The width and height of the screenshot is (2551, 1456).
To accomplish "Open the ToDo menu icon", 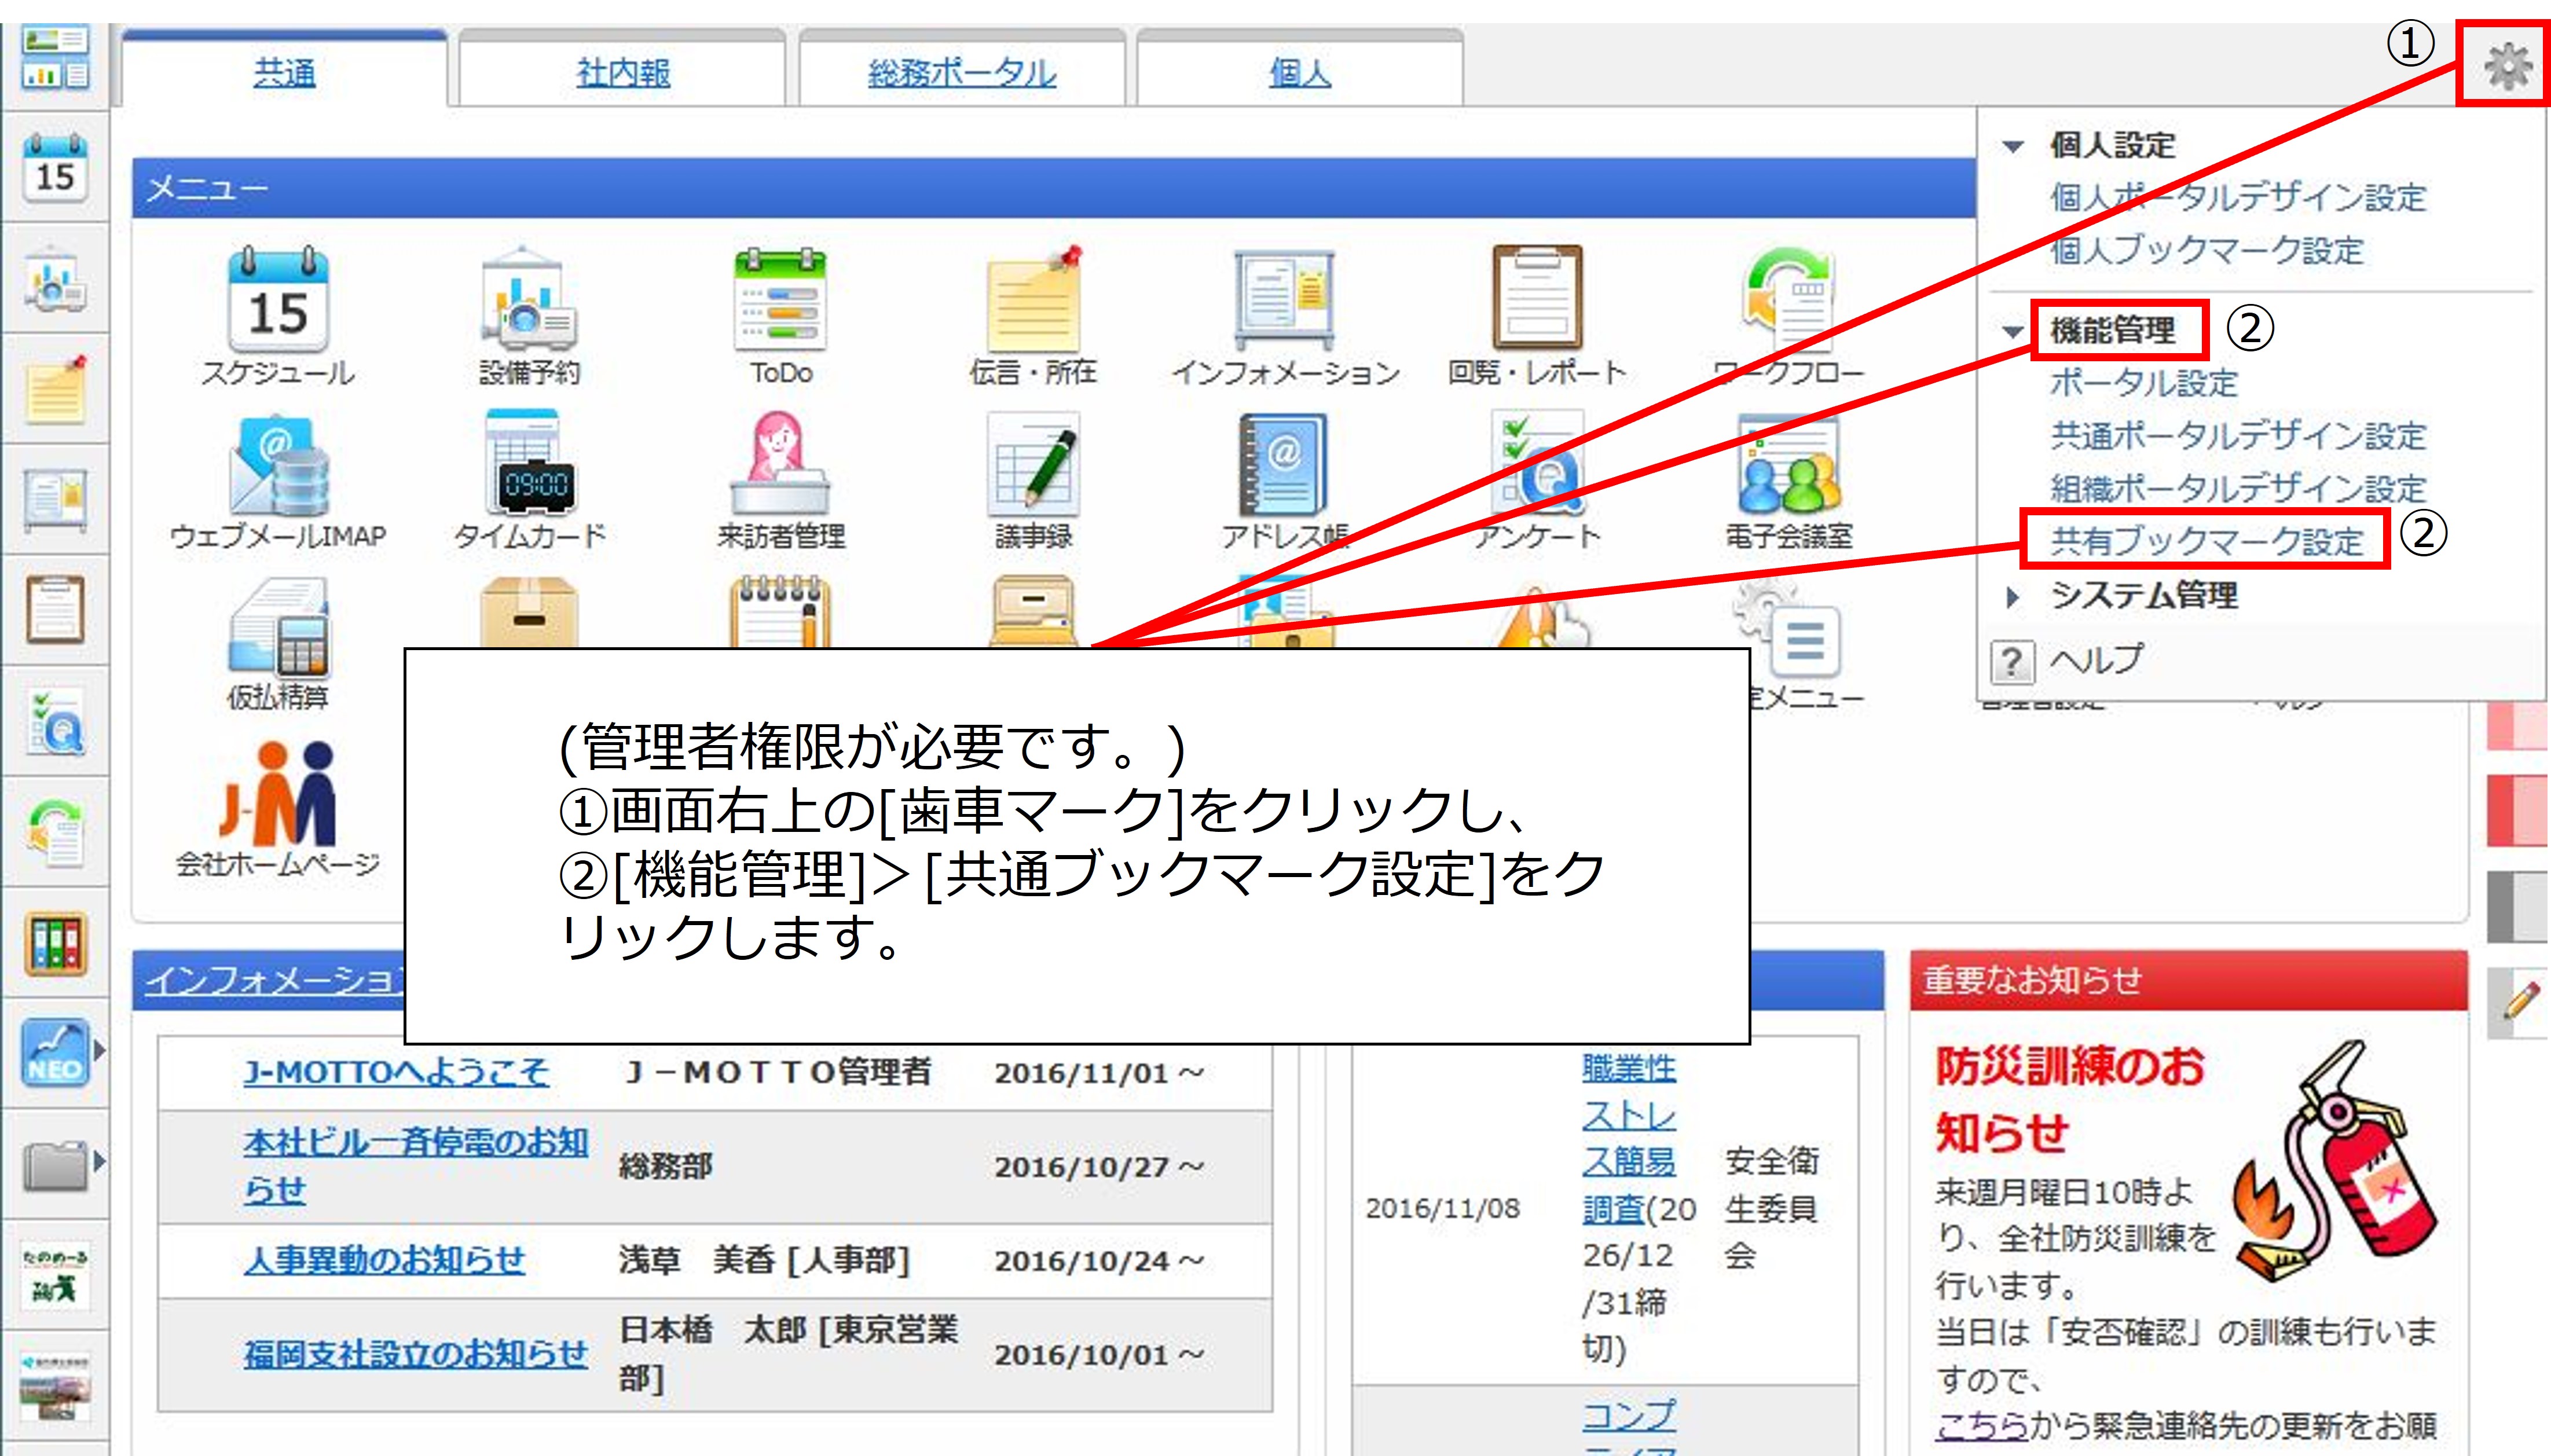I will tap(781, 301).
